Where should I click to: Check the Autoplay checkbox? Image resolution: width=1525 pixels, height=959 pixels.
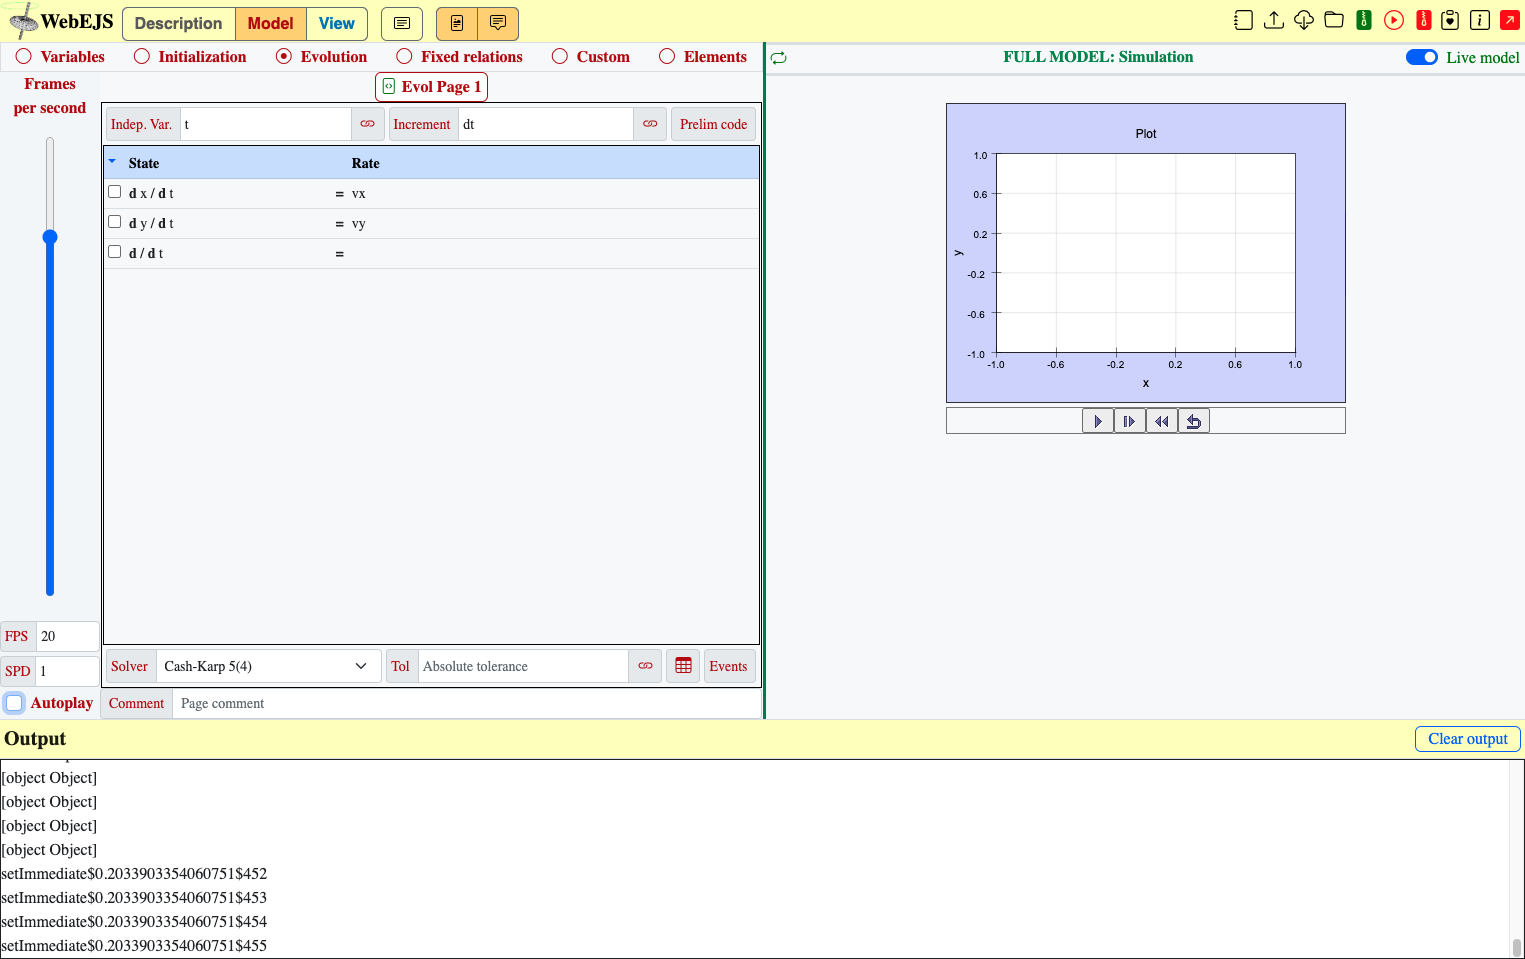14,703
